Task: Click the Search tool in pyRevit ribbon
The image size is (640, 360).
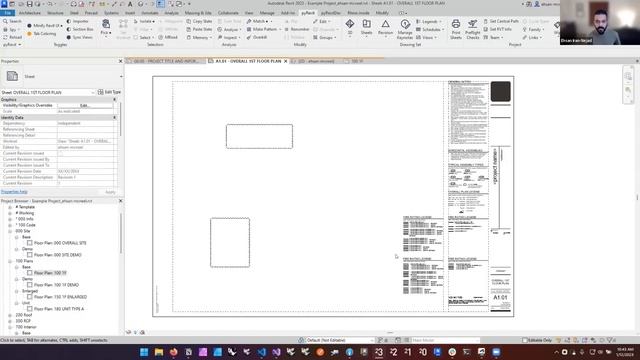Action: pos(12,21)
